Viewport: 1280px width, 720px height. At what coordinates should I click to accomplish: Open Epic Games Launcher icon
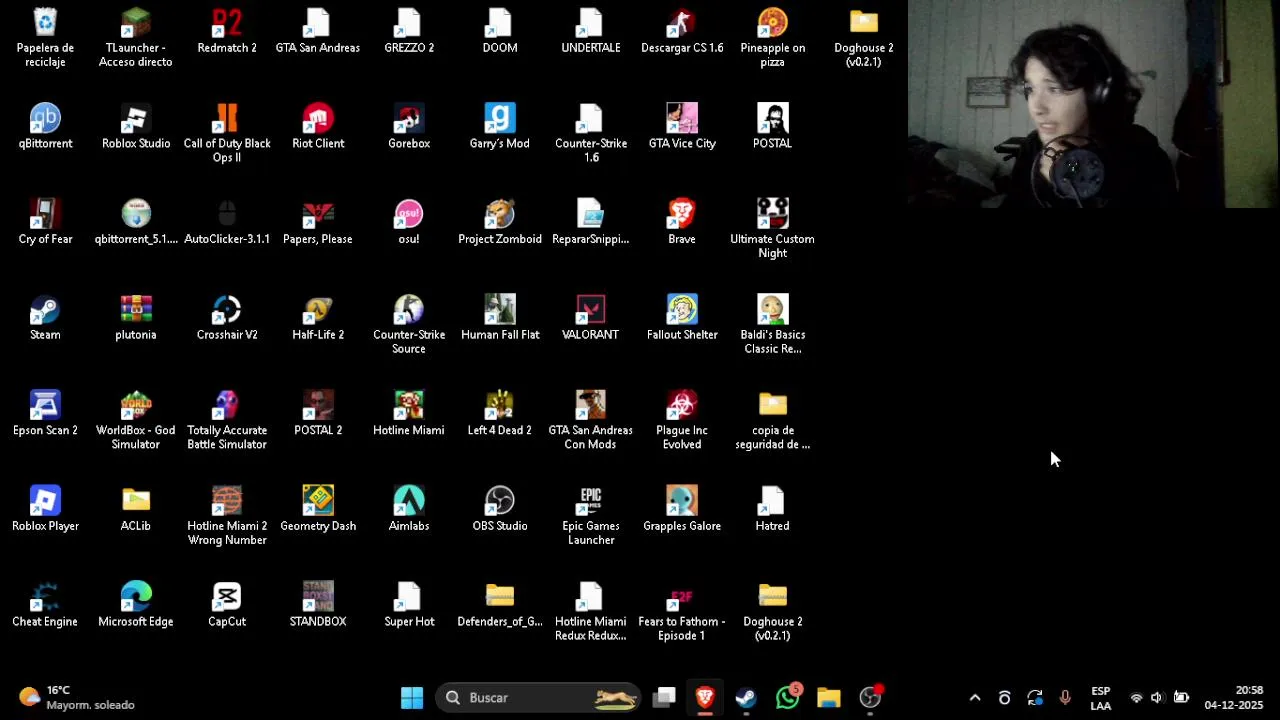(x=591, y=516)
